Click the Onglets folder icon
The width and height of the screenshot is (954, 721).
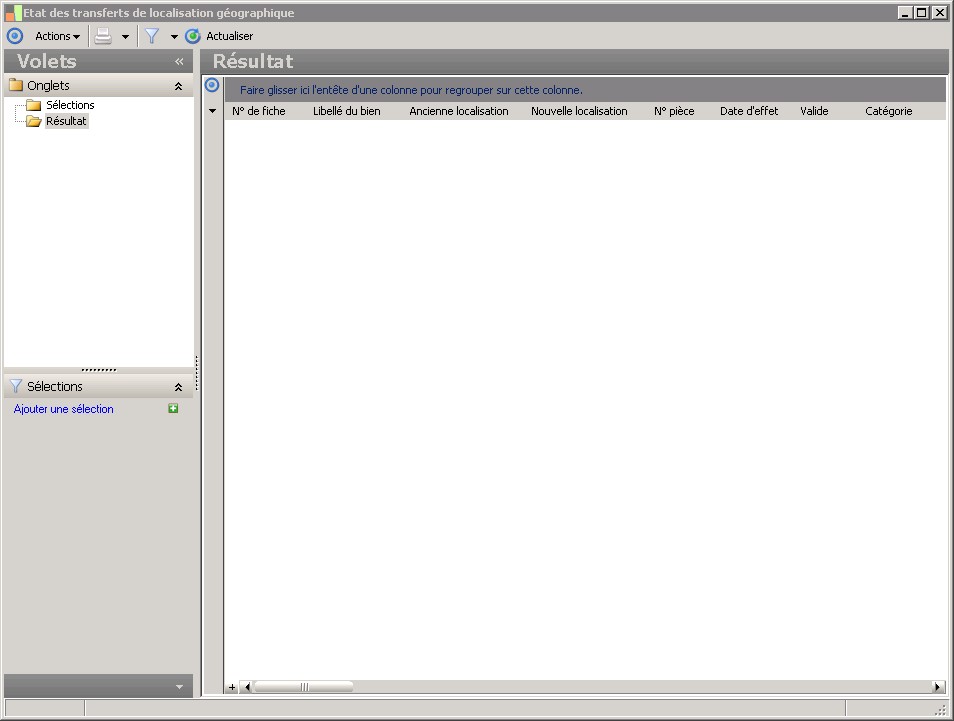(x=16, y=85)
